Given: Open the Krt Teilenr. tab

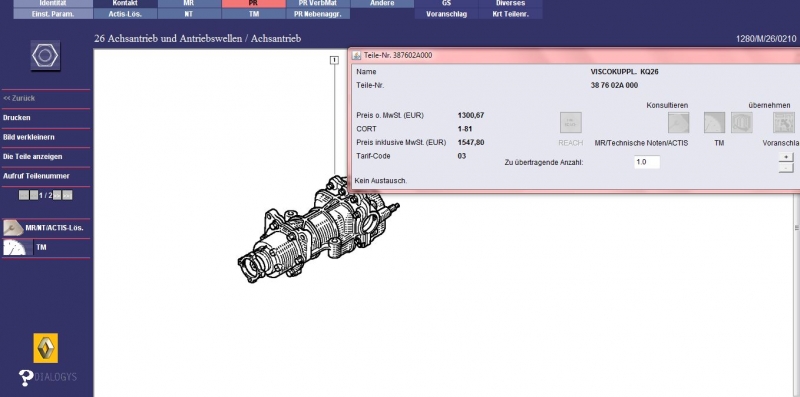Looking at the screenshot, I should 510,14.
